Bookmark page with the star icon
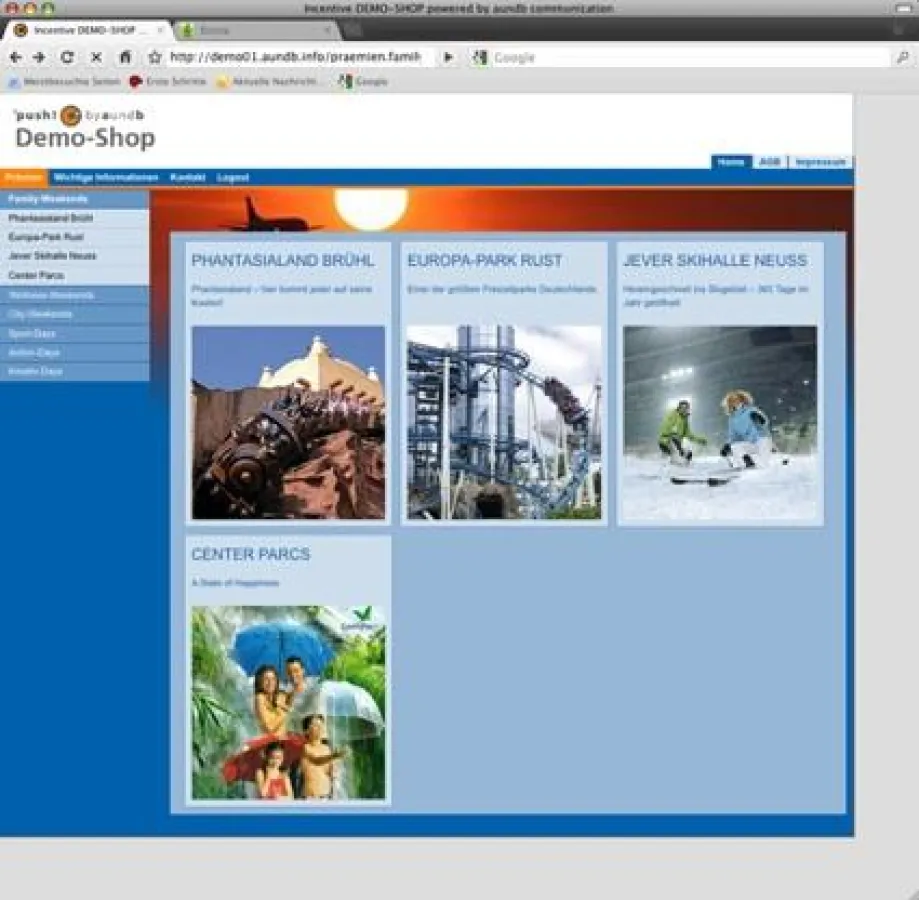 tap(155, 58)
